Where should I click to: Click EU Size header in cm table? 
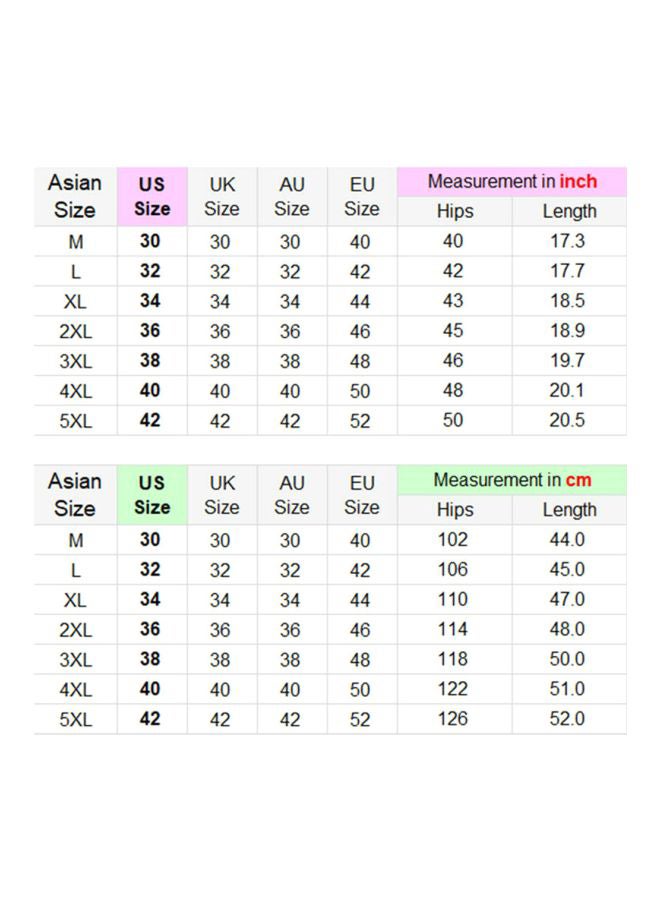pos(362,495)
